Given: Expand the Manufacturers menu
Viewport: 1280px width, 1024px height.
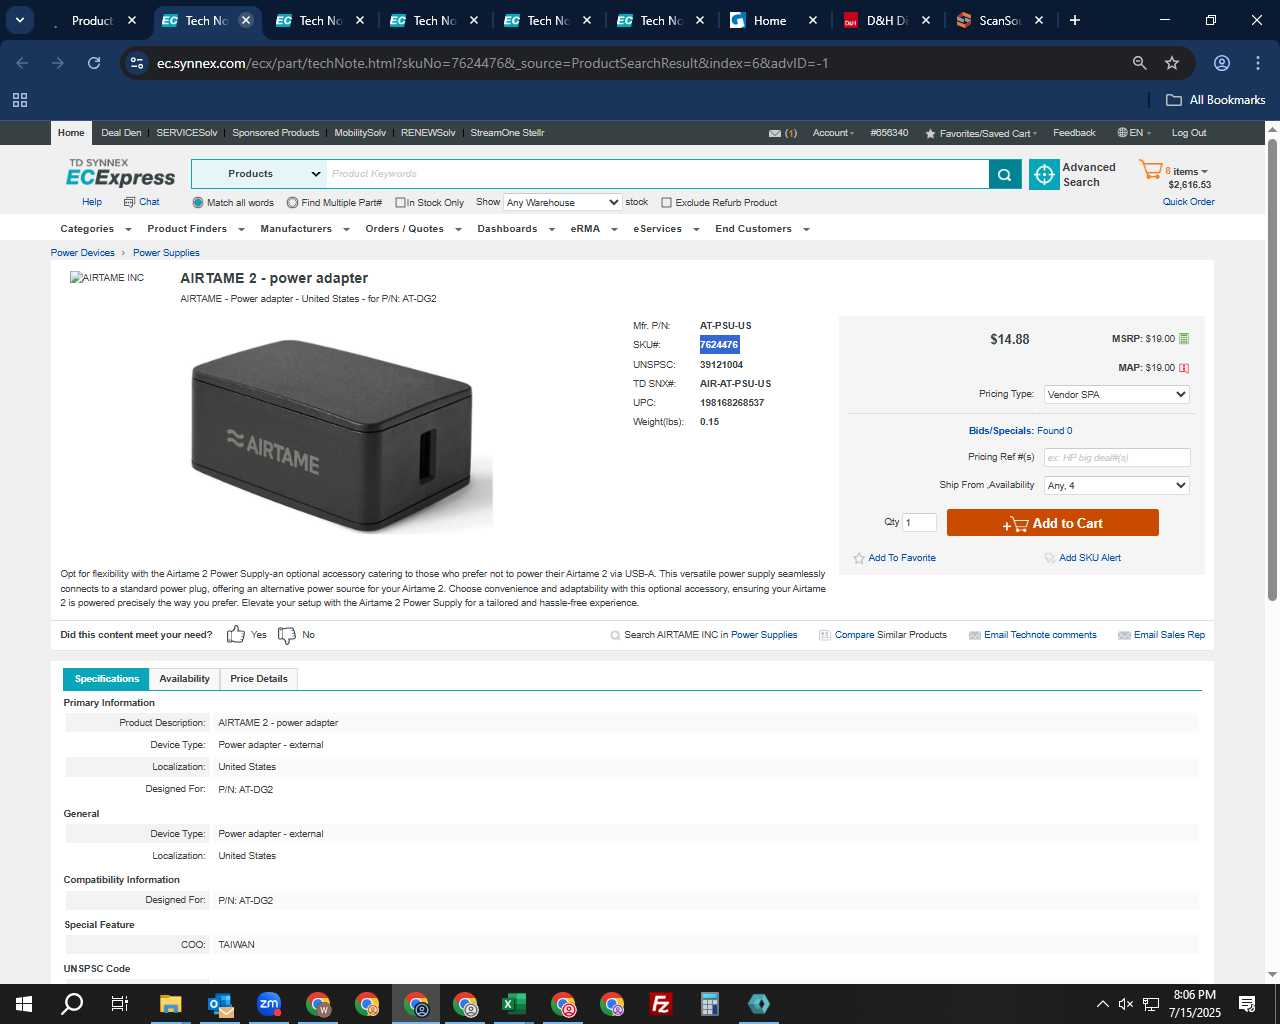Looking at the screenshot, I should [304, 229].
